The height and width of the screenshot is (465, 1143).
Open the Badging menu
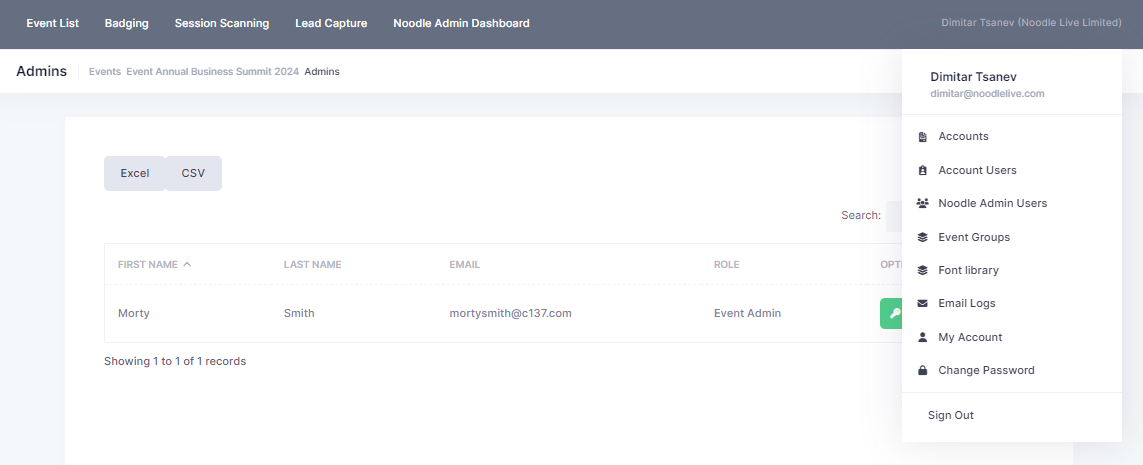126,23
